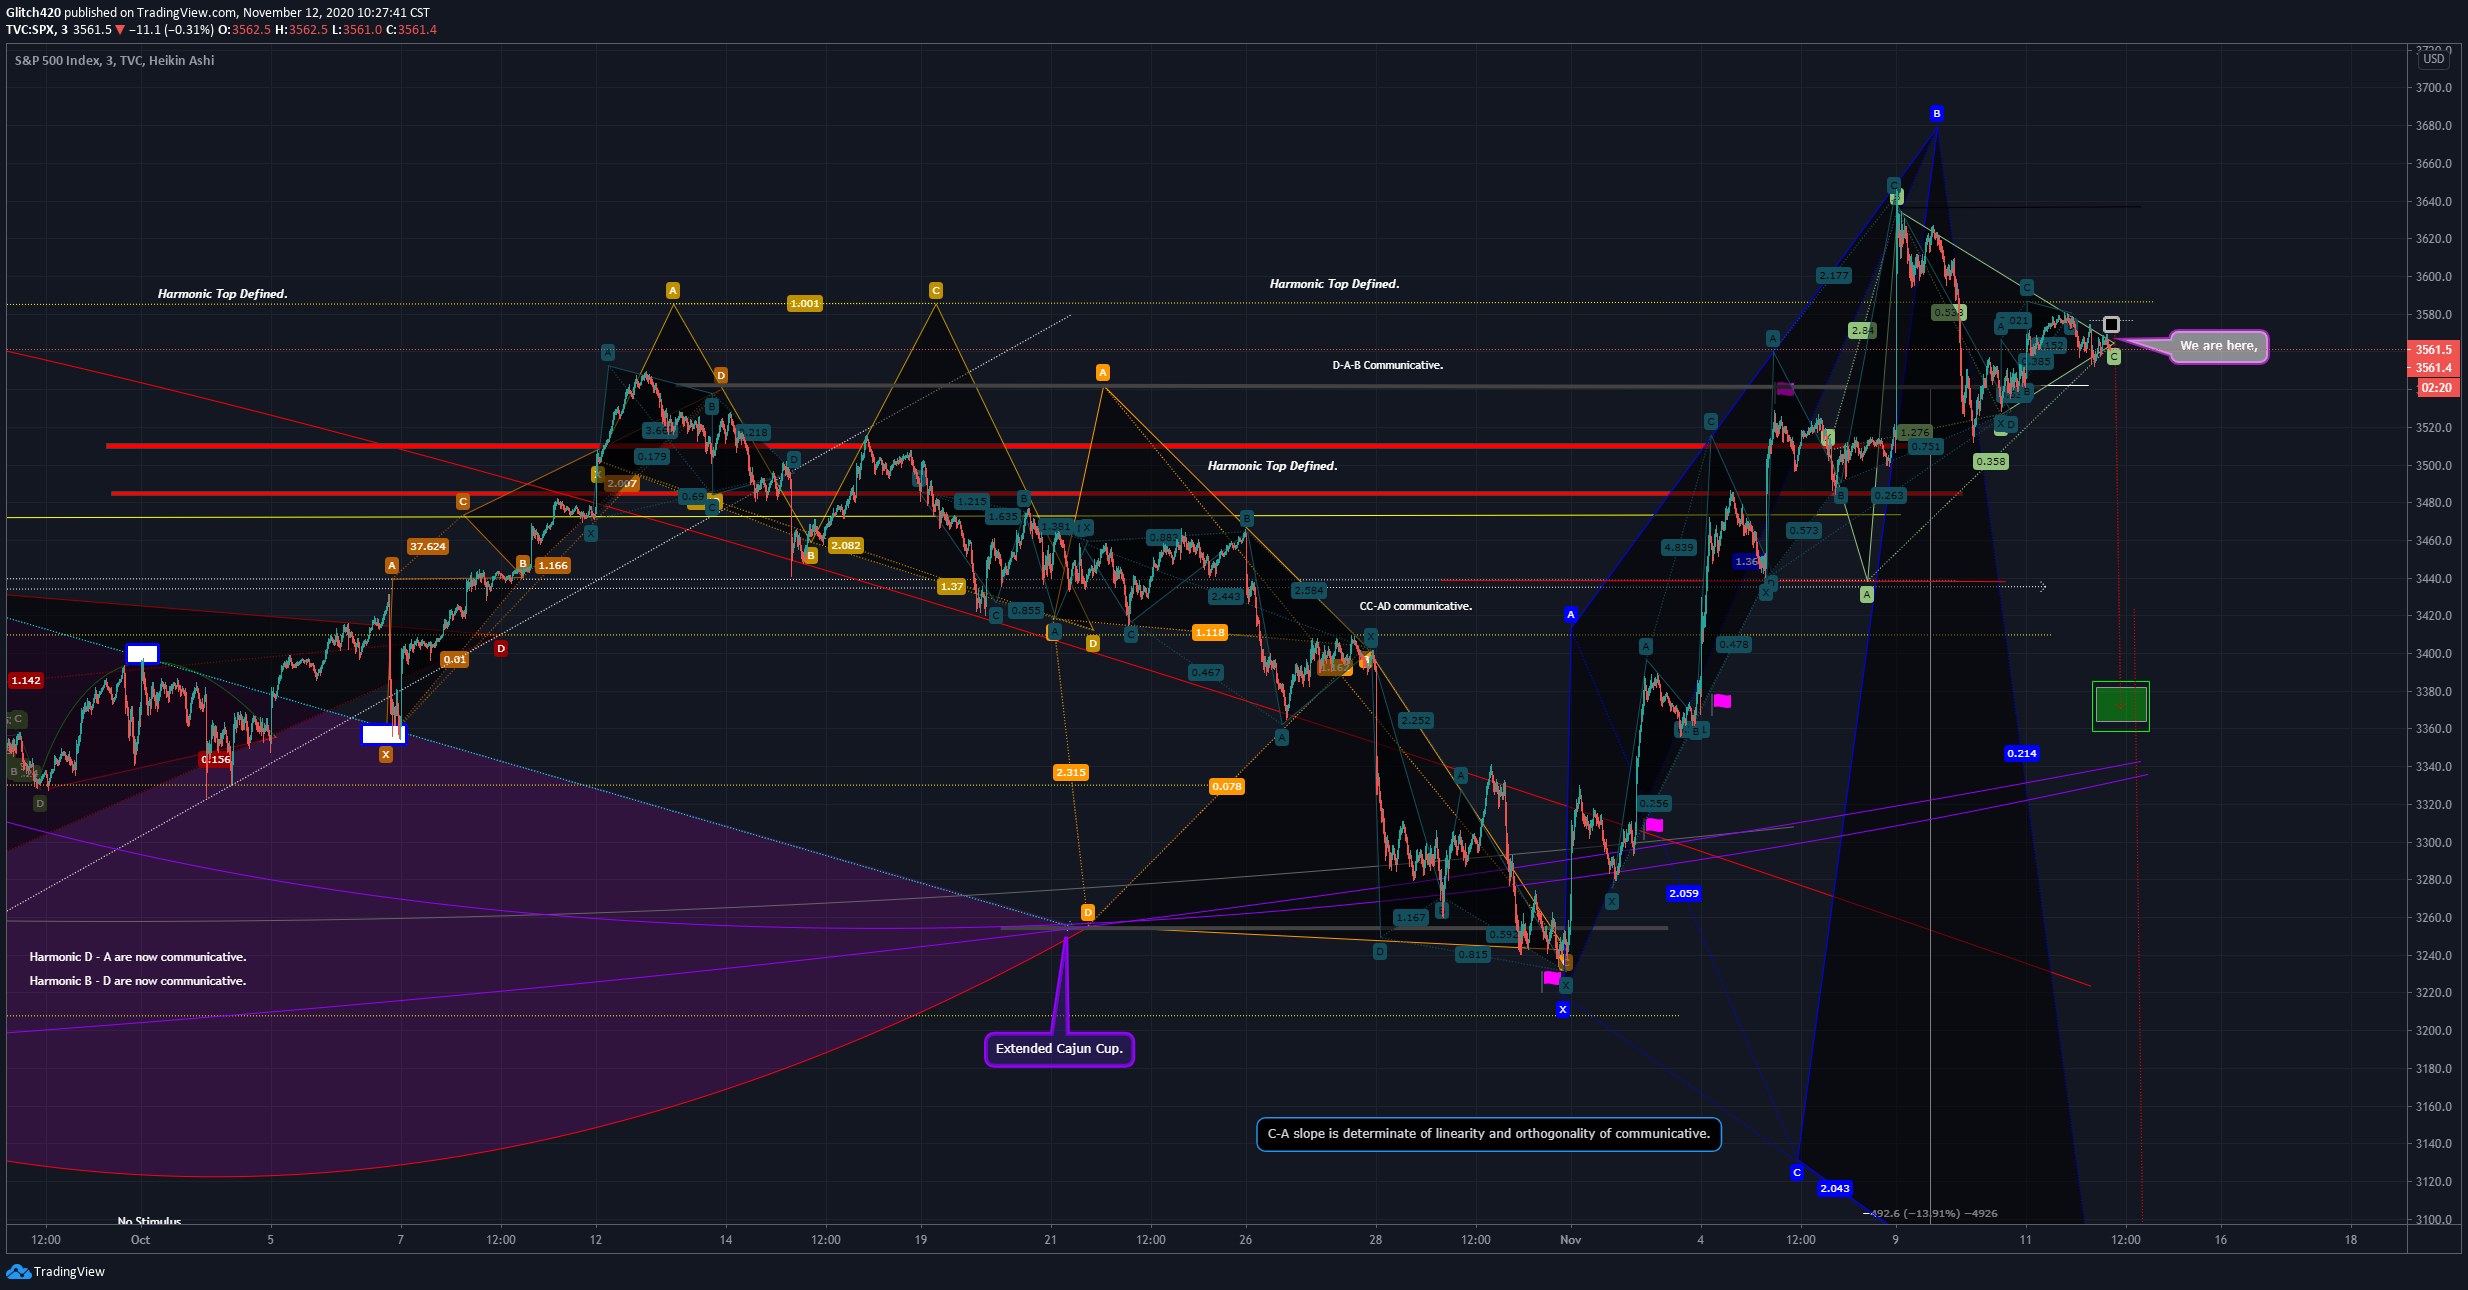Click the 3400.0 price axis level
Image resolution: width=2468 pixels, height=1290 pixels.
tap(2433, 654)
